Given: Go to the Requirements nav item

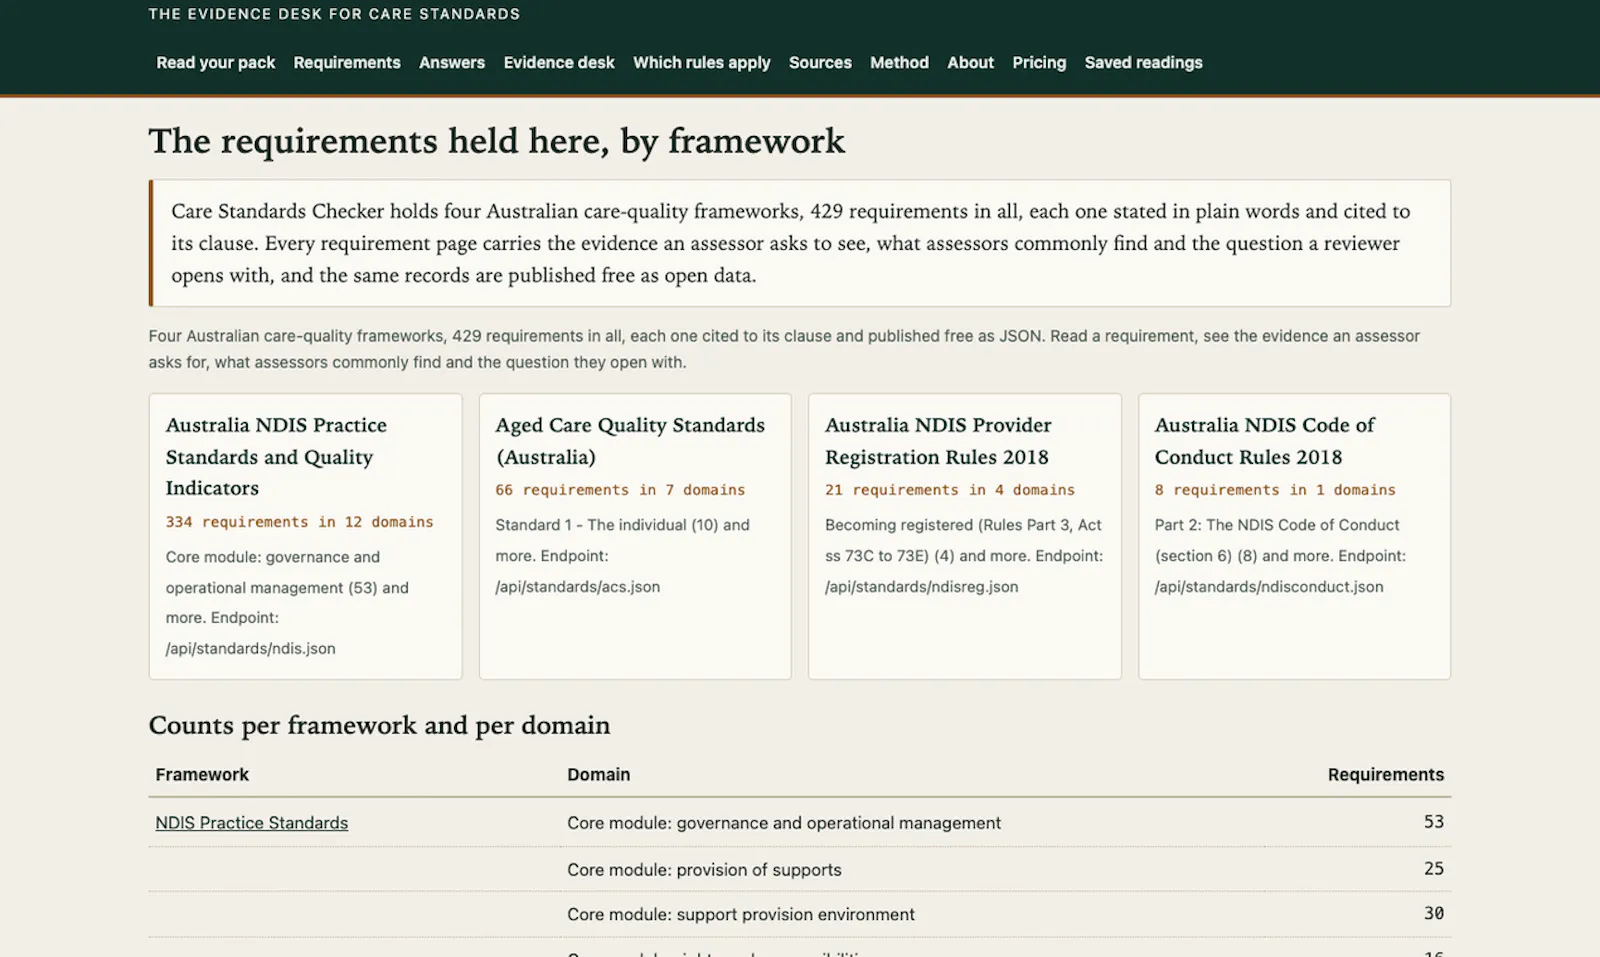Looking at the screenshot, I should (347, 62).
